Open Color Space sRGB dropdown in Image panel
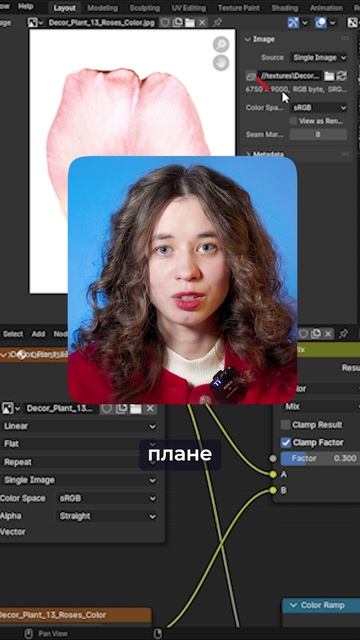360x640 pixels. coord(319,108)
